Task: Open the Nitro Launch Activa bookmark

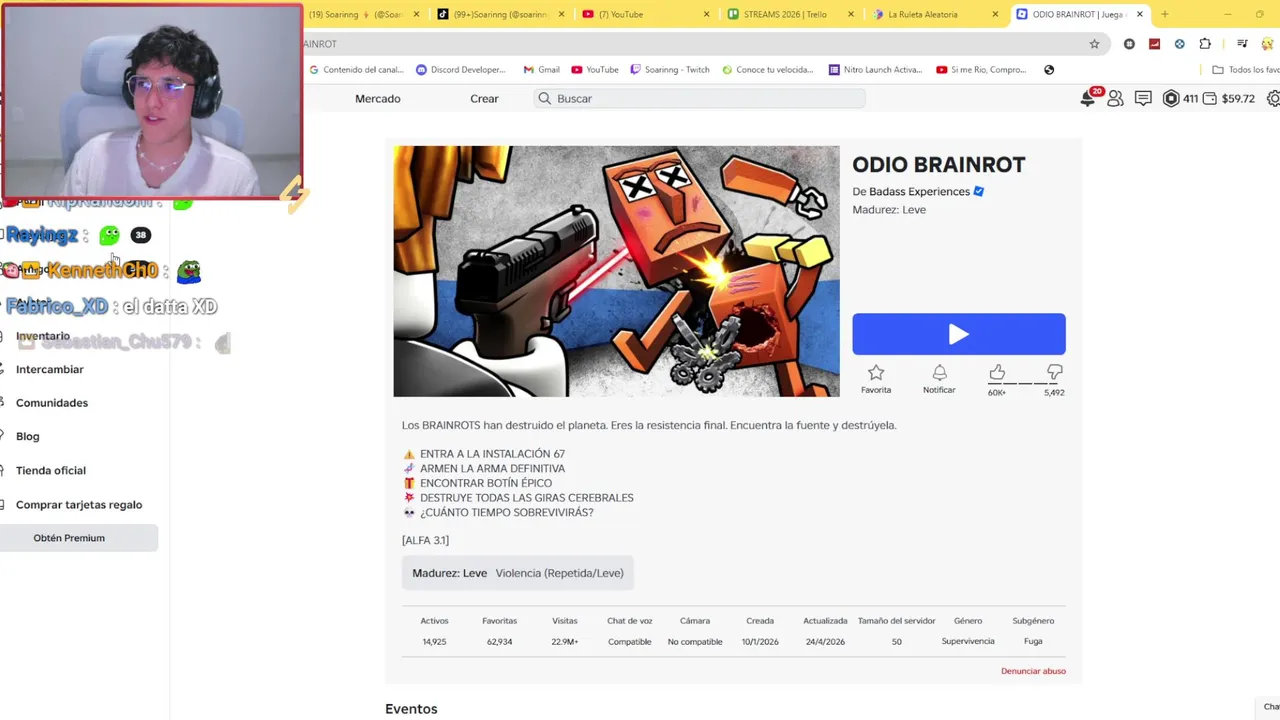Action: point(876,70)
